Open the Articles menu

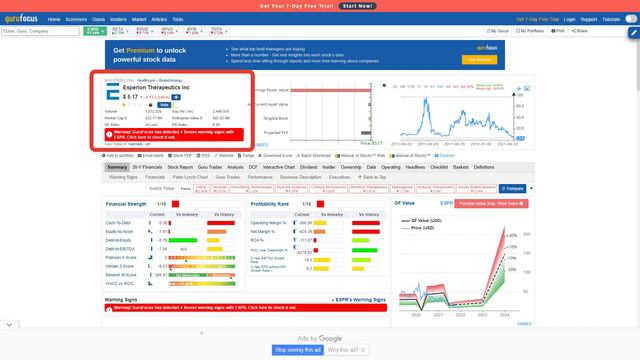(159, 19)
